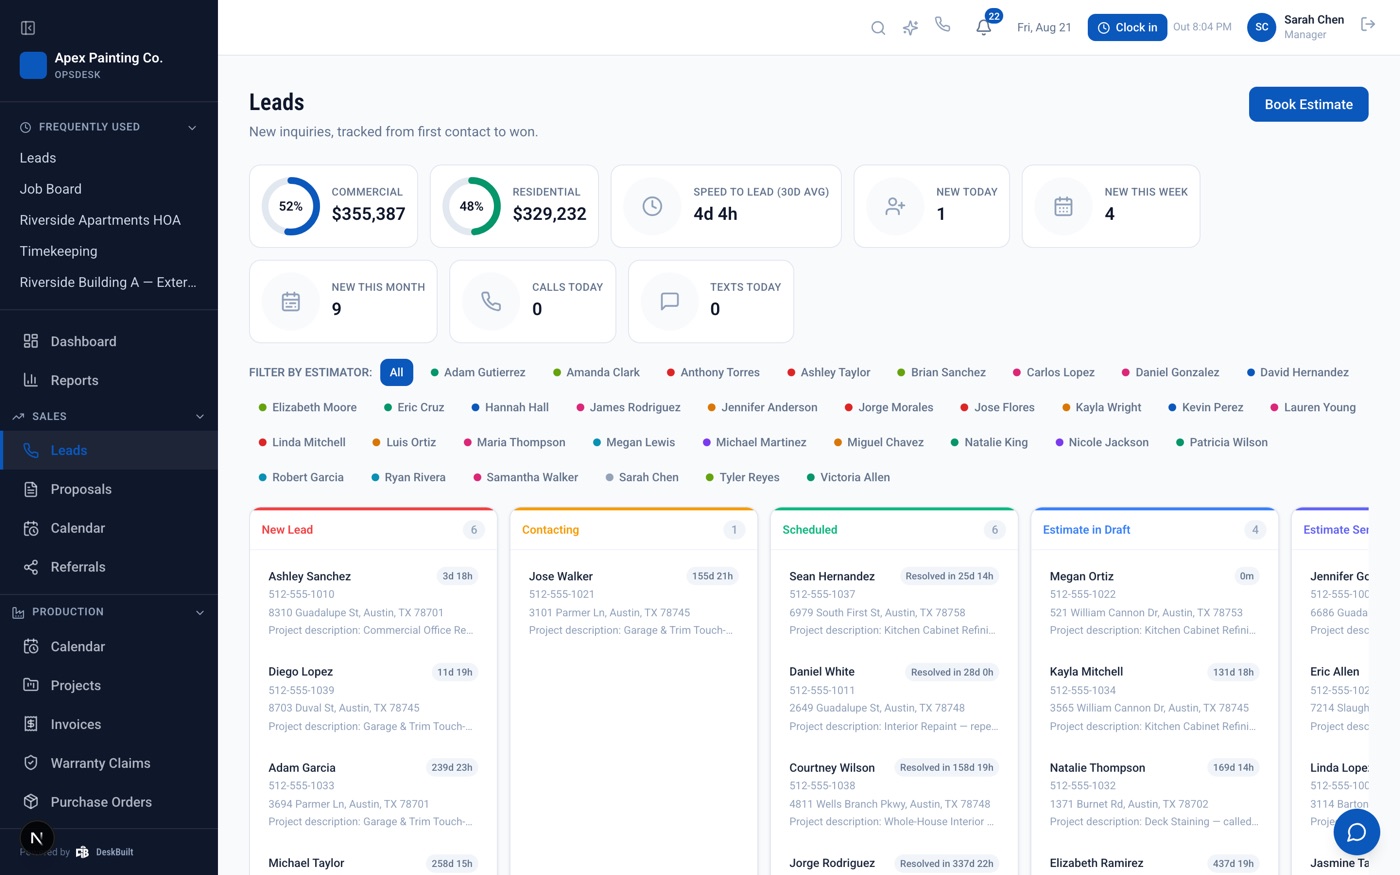Screen dimensions: 1400x875
Task: Click the Warranty Claims shield icon
Action: (31, 763)
